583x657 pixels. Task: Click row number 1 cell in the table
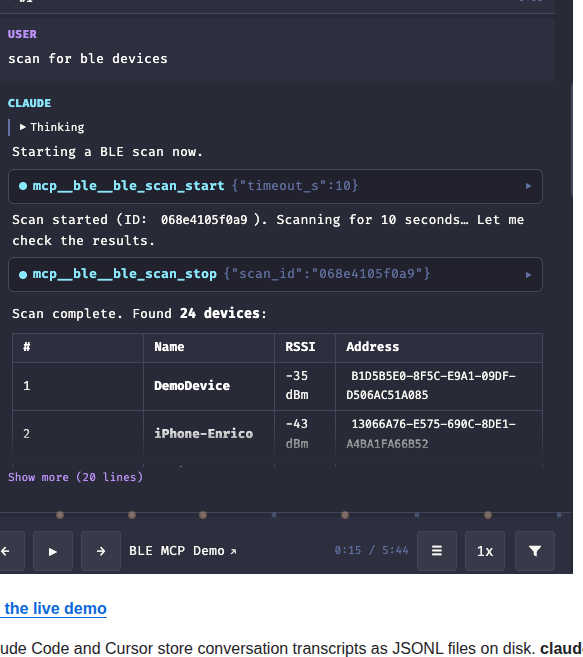point(78,386)
